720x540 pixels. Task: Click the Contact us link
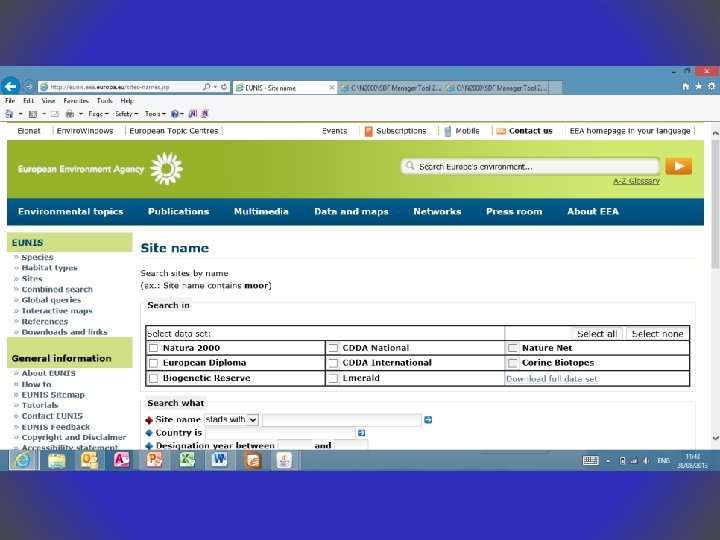point(530,131)
